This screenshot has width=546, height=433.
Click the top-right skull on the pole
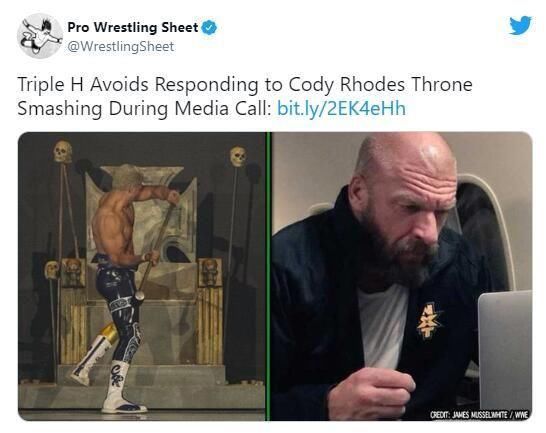point(238,156)
